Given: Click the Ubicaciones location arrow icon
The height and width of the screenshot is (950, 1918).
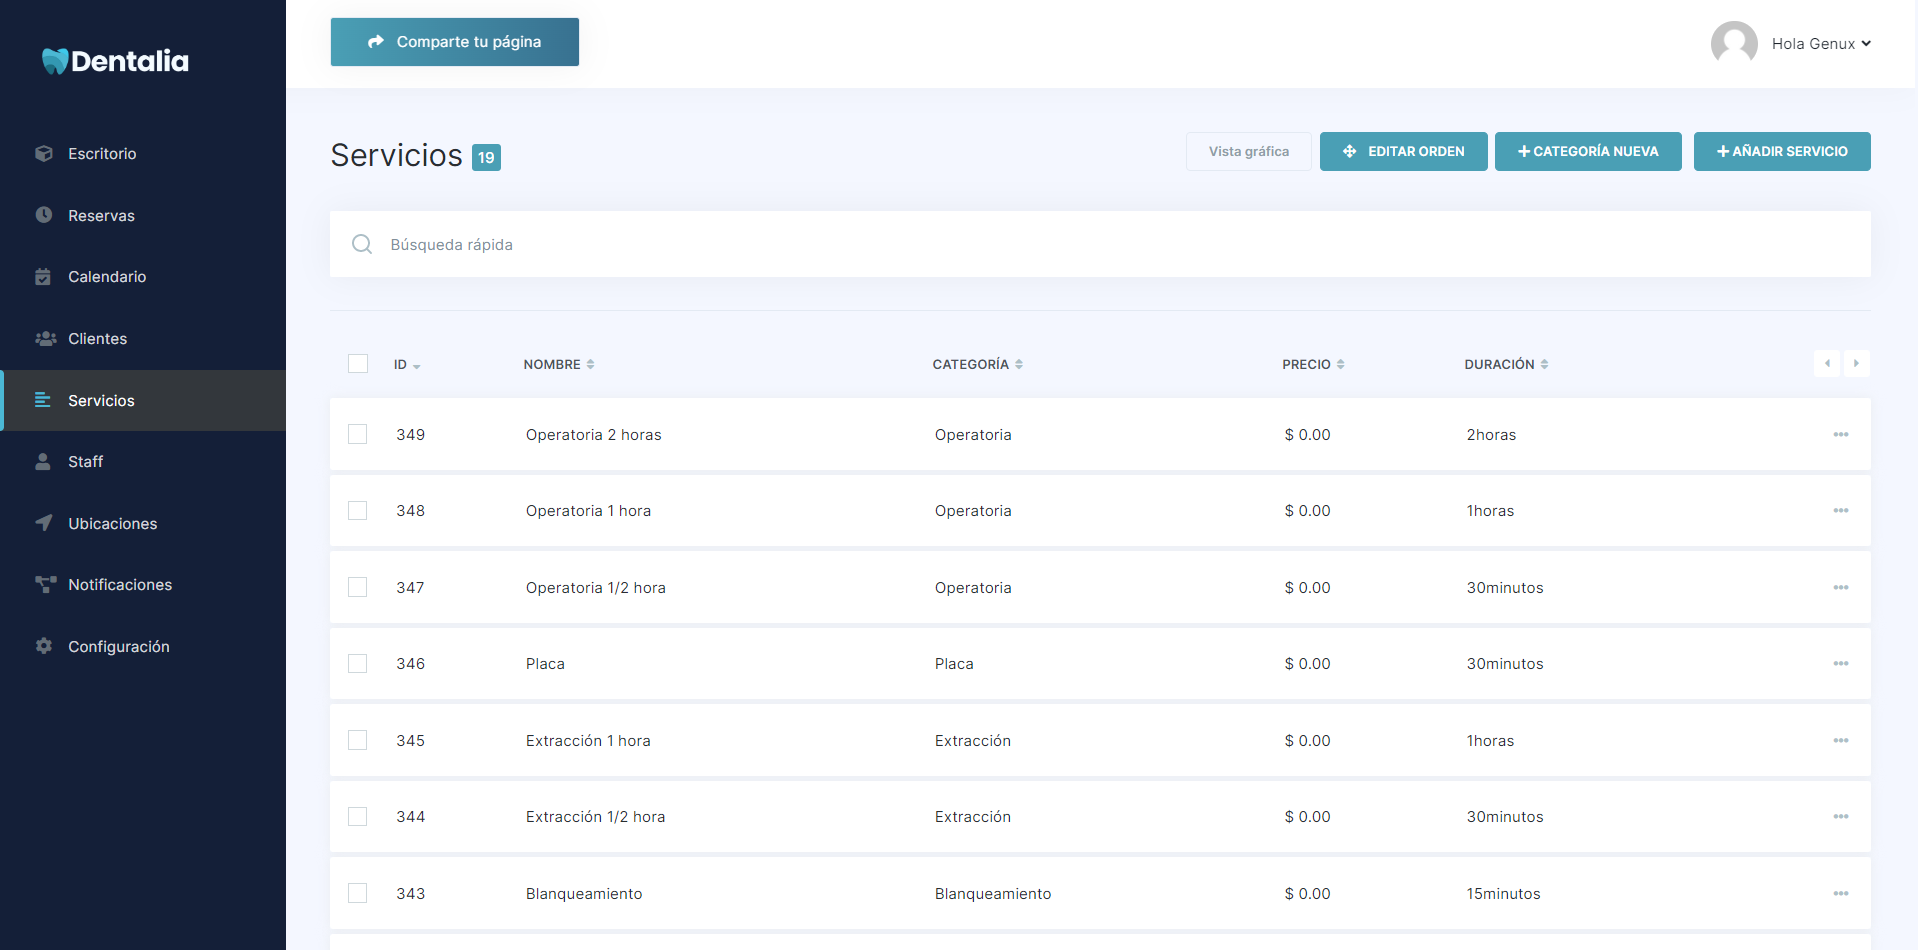Looking at the screenshot, I should tap(44, 523).
